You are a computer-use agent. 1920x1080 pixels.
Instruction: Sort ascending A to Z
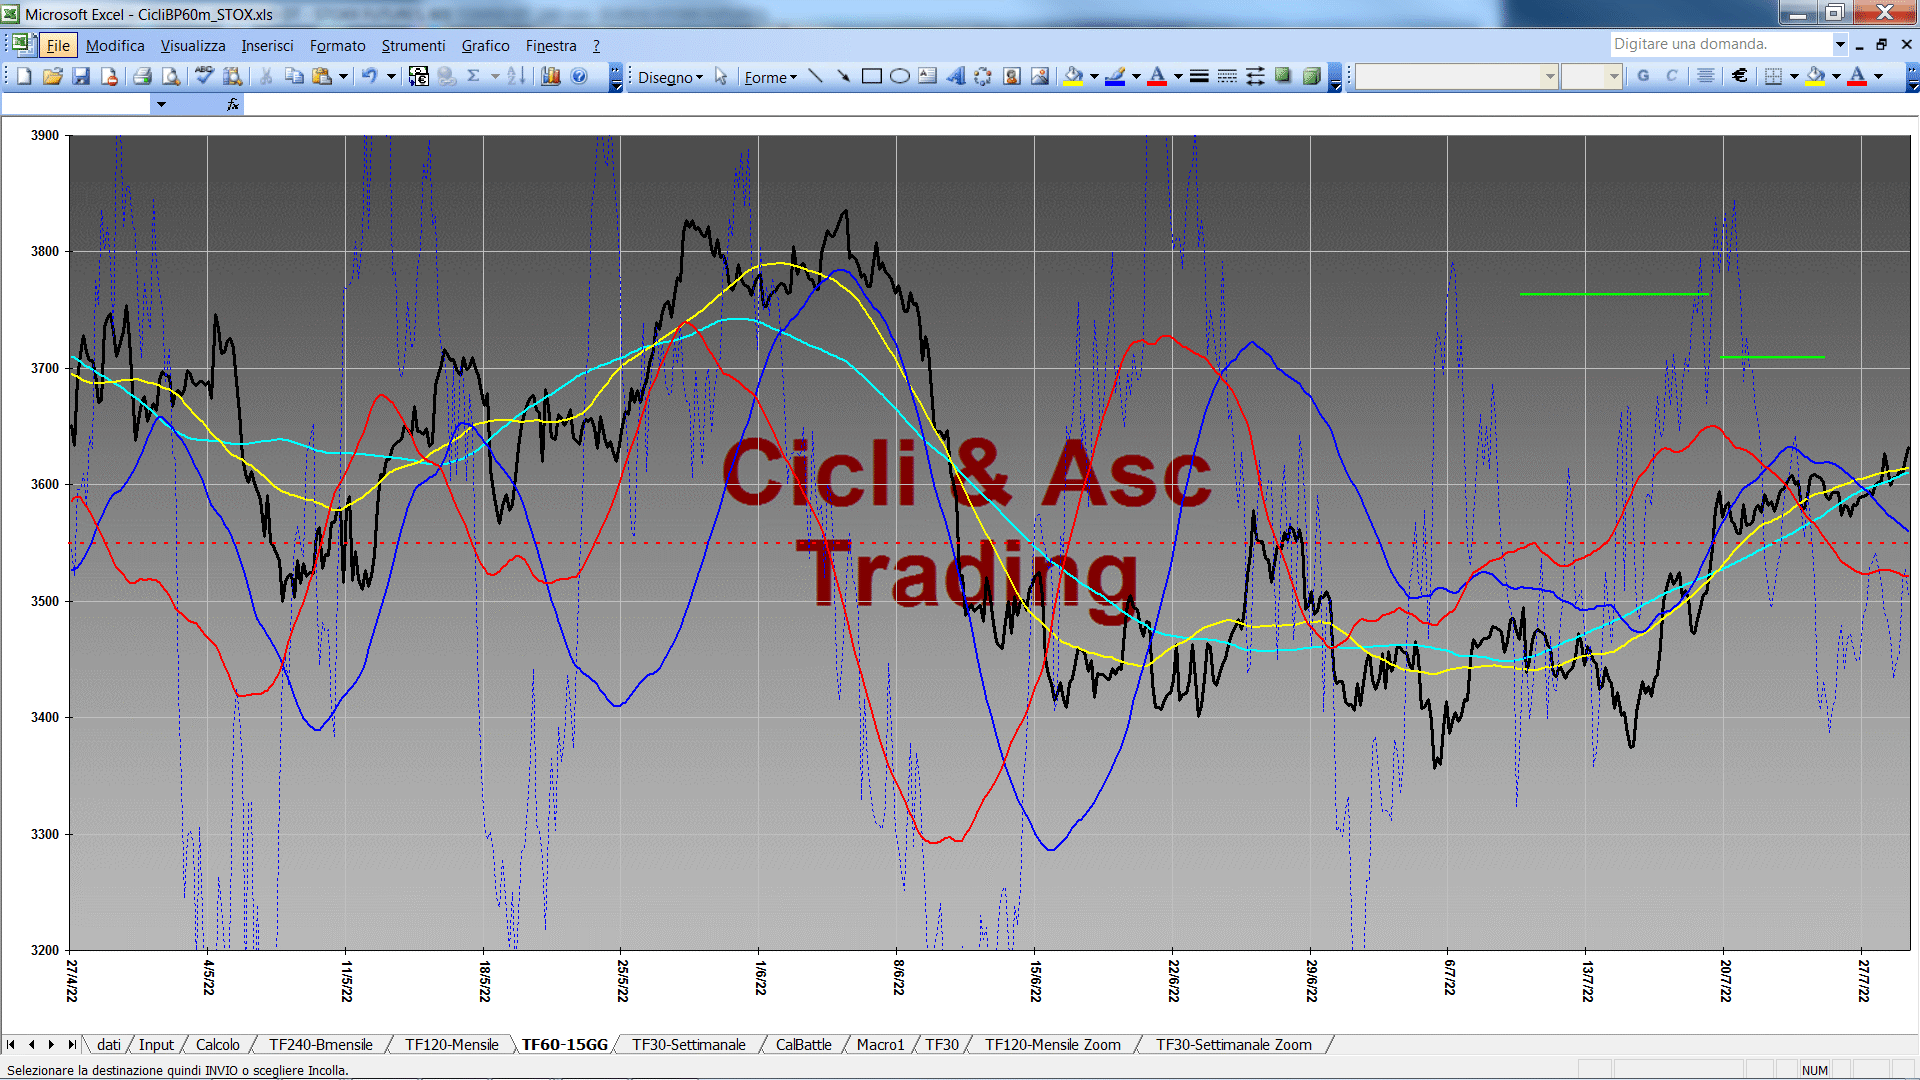[516, 76]
